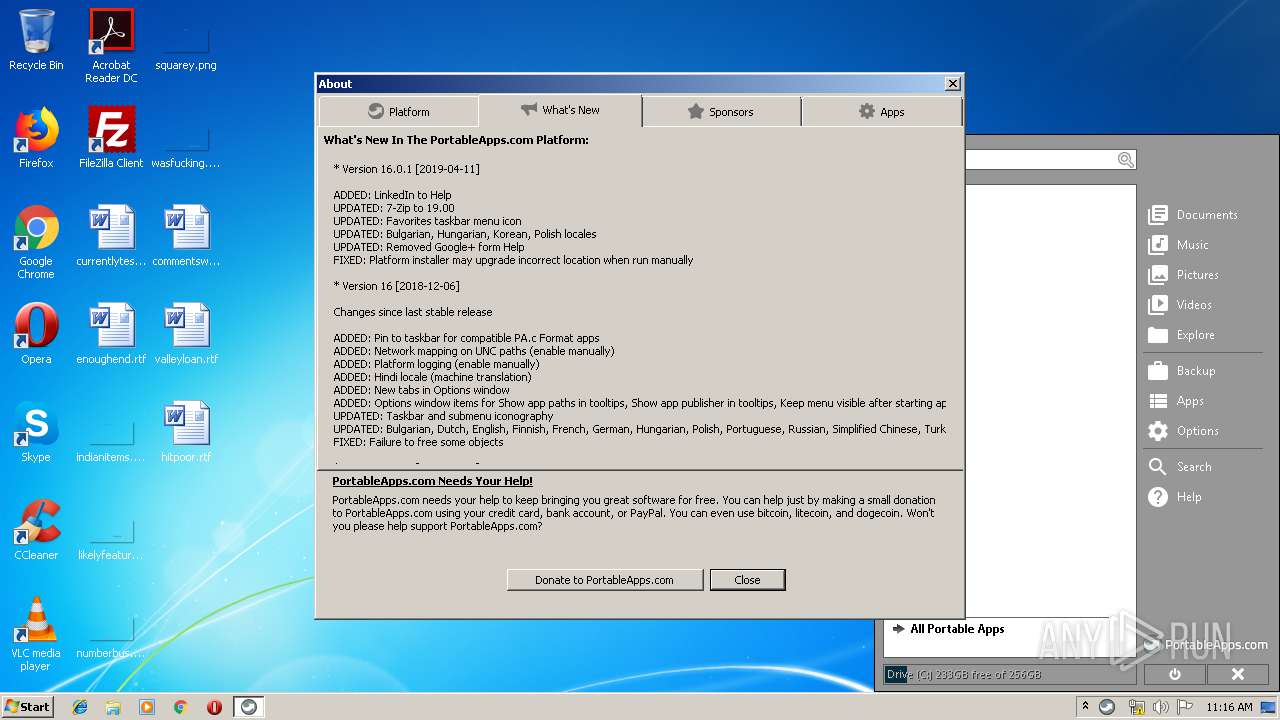Click the volume tray icon
The height and width of the screenshot is (720, 1280).
[x=1160, y=707]
